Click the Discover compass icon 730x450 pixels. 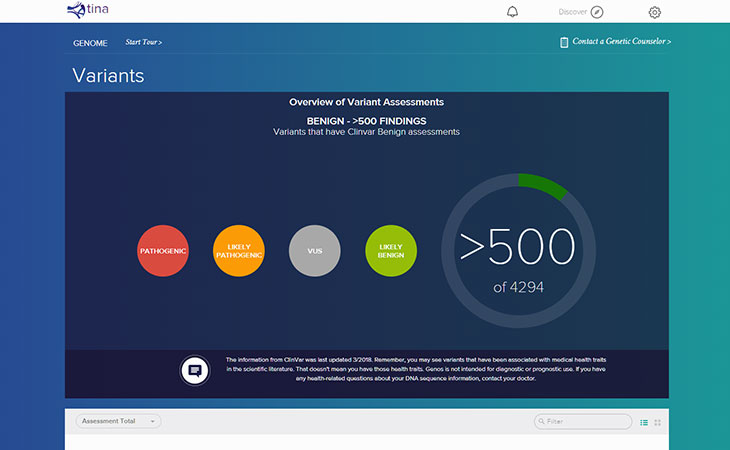pos(597,12)
